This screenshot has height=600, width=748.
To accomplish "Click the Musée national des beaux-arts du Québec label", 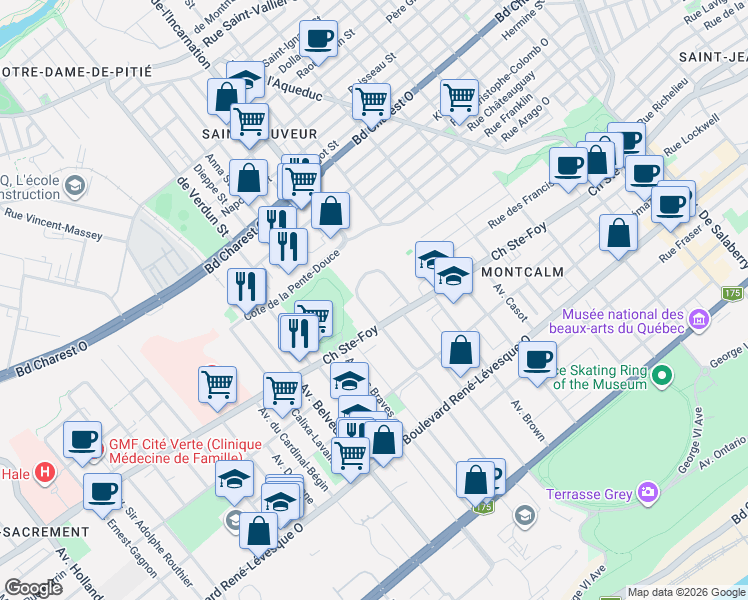I will tap(617, 321).
